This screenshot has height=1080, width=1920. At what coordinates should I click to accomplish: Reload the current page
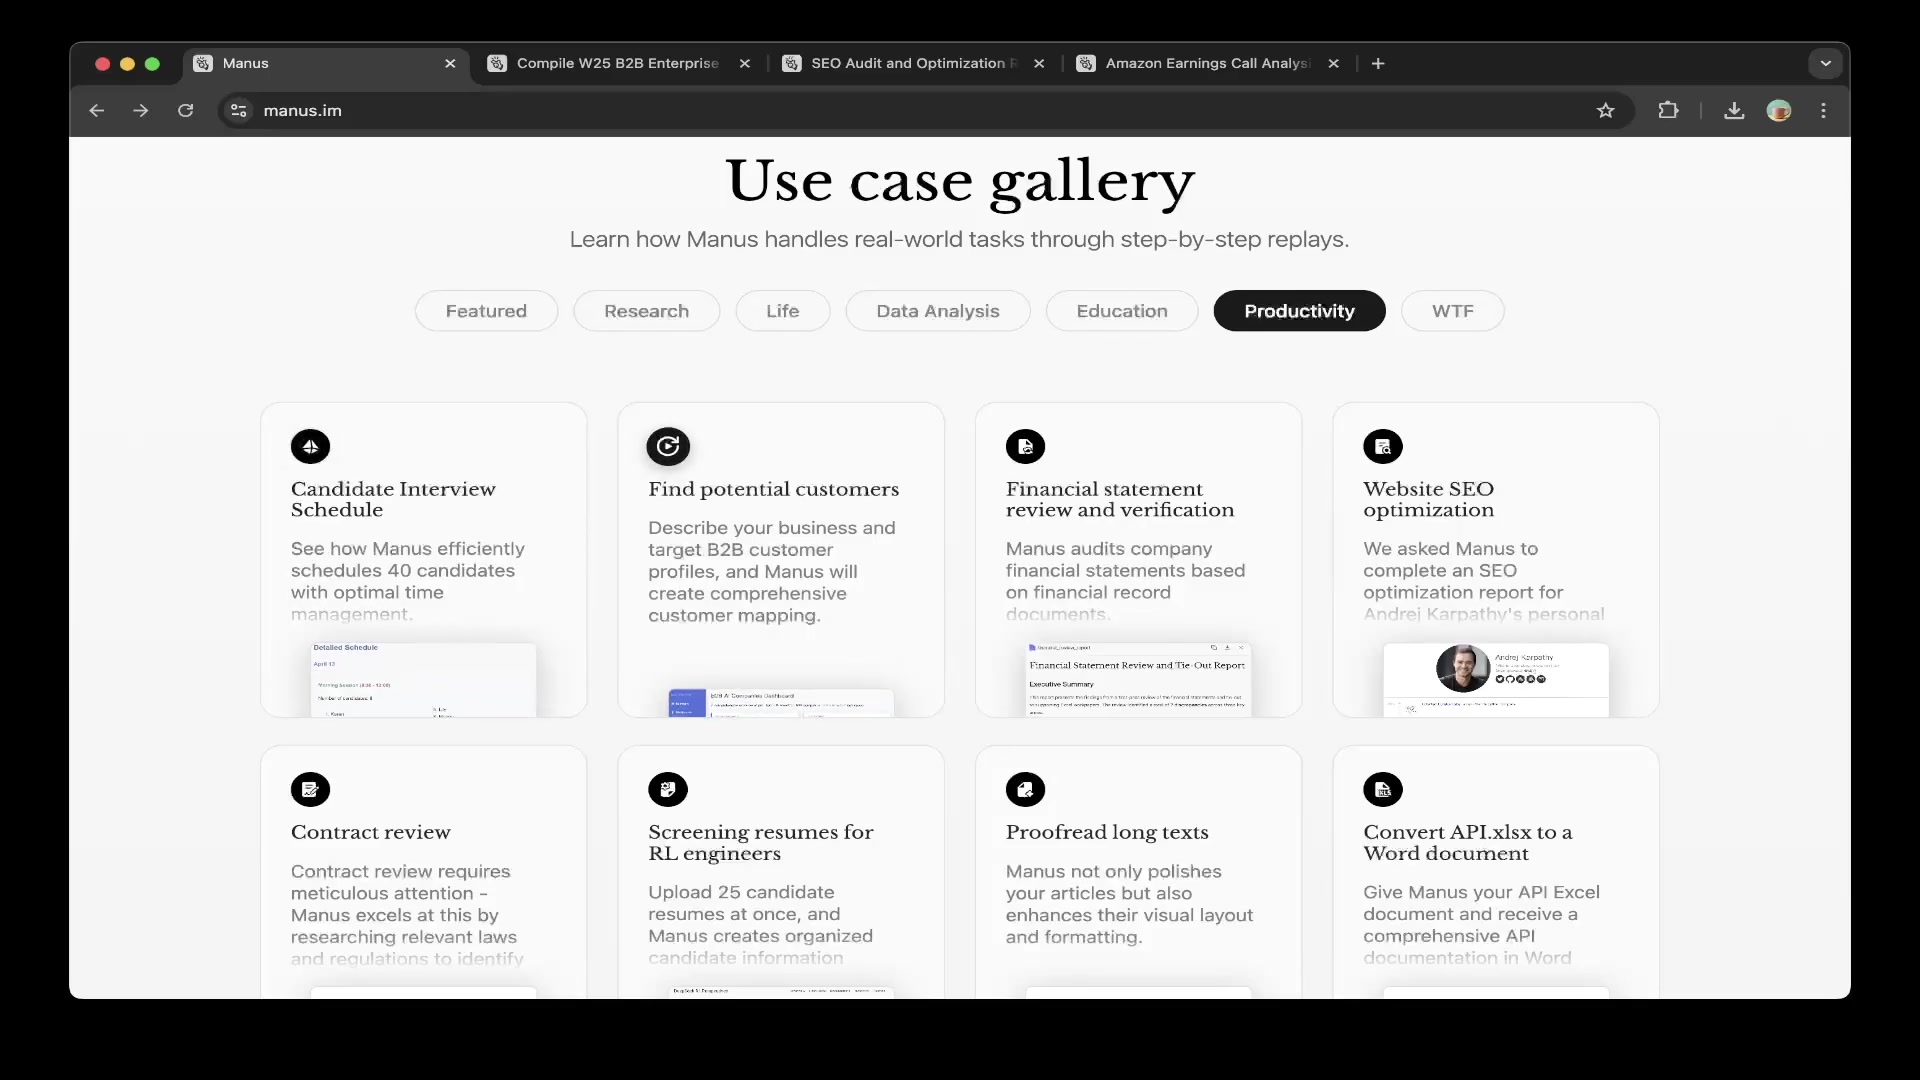[x=186, y=110]
